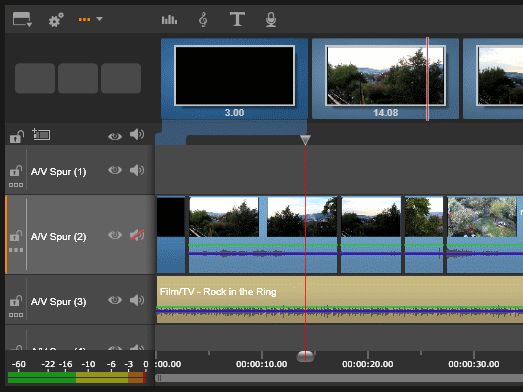This screenshot has width=523, height=392.
Task: Select the Film/TV - Rock in the Ring clip
Action: (x=340, y=299)
